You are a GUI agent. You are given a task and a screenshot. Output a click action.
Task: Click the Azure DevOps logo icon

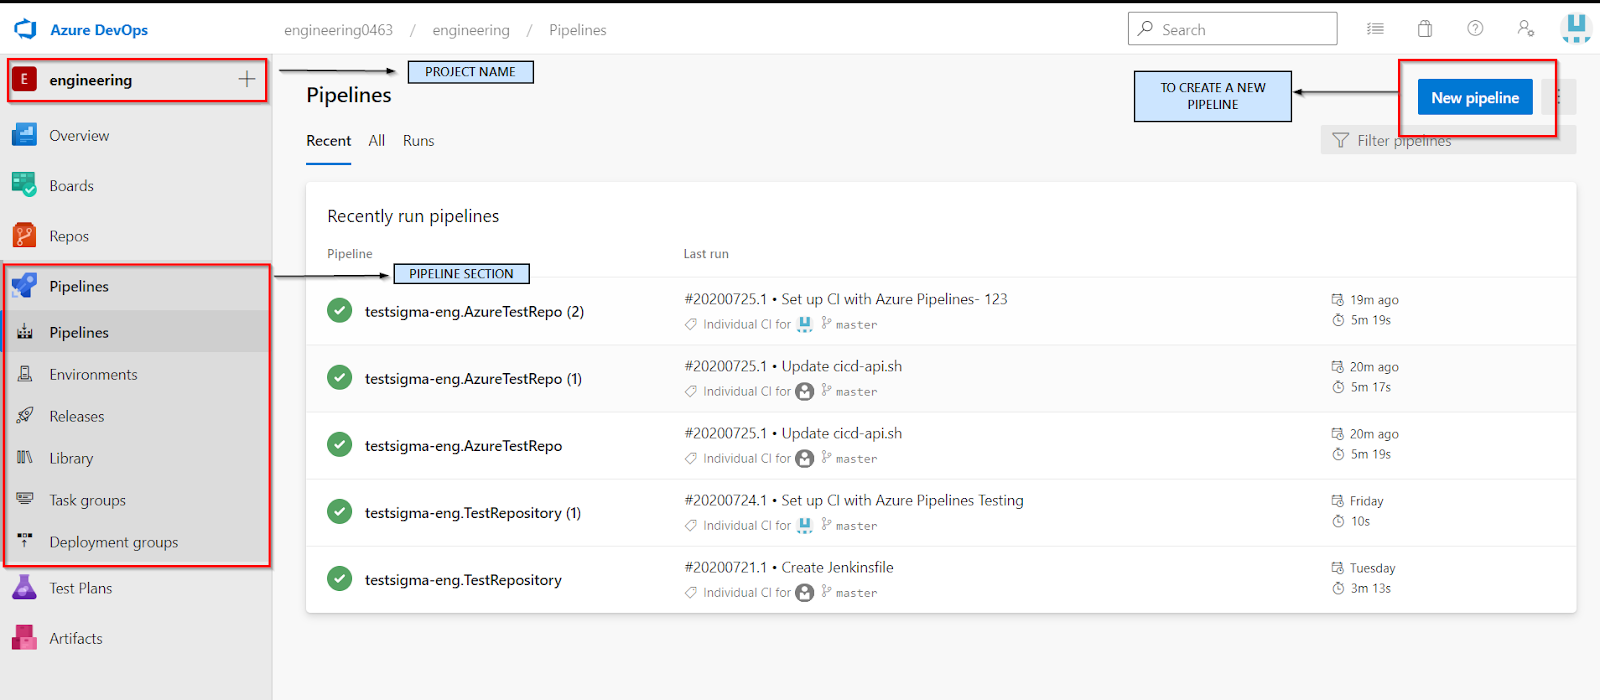(x=25, y=30)
